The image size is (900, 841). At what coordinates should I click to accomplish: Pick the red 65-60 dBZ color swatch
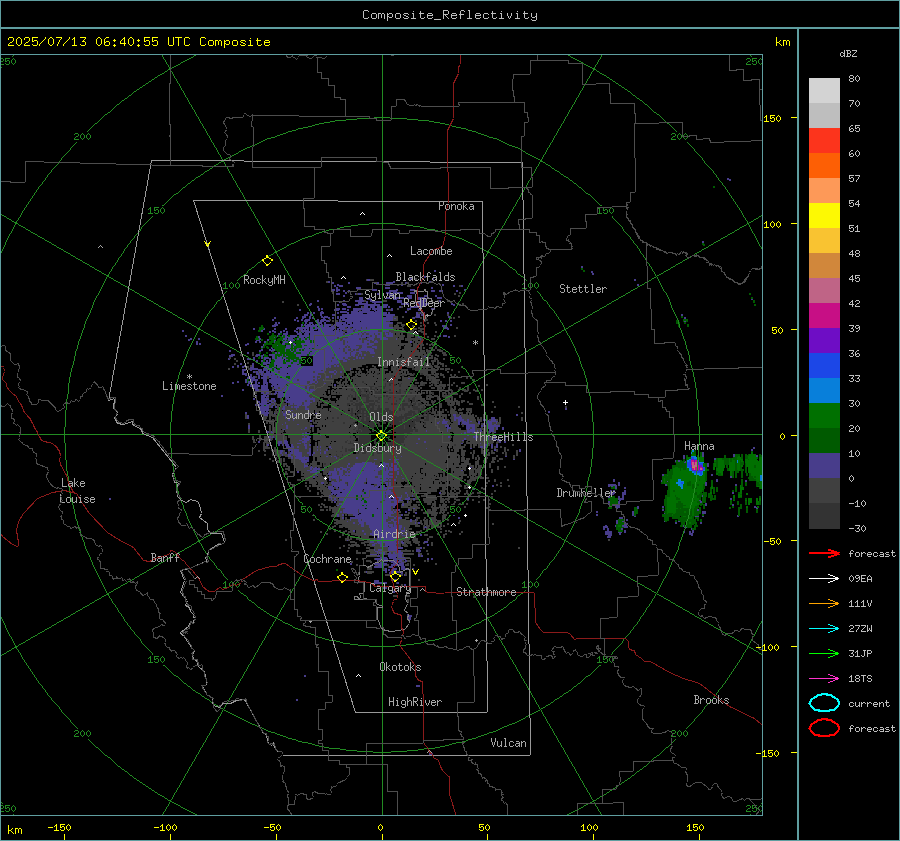pyautogui.click(x=824, y=141)
